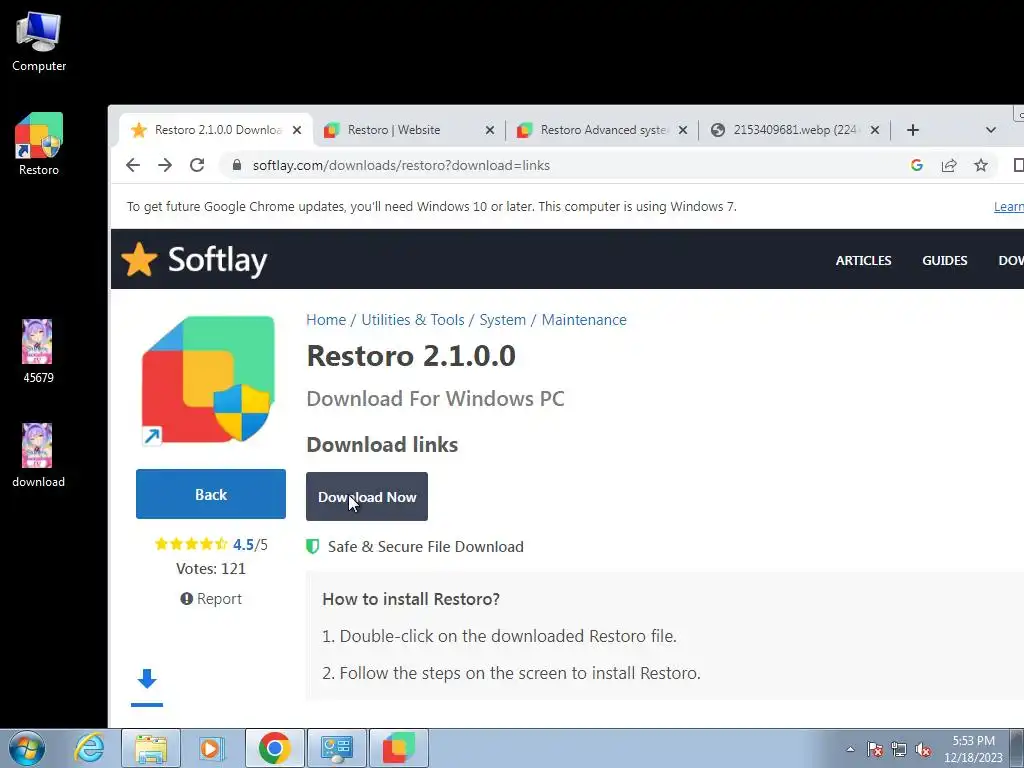
Task: Click the network status tray icon
Action: (x=899, y=749)
